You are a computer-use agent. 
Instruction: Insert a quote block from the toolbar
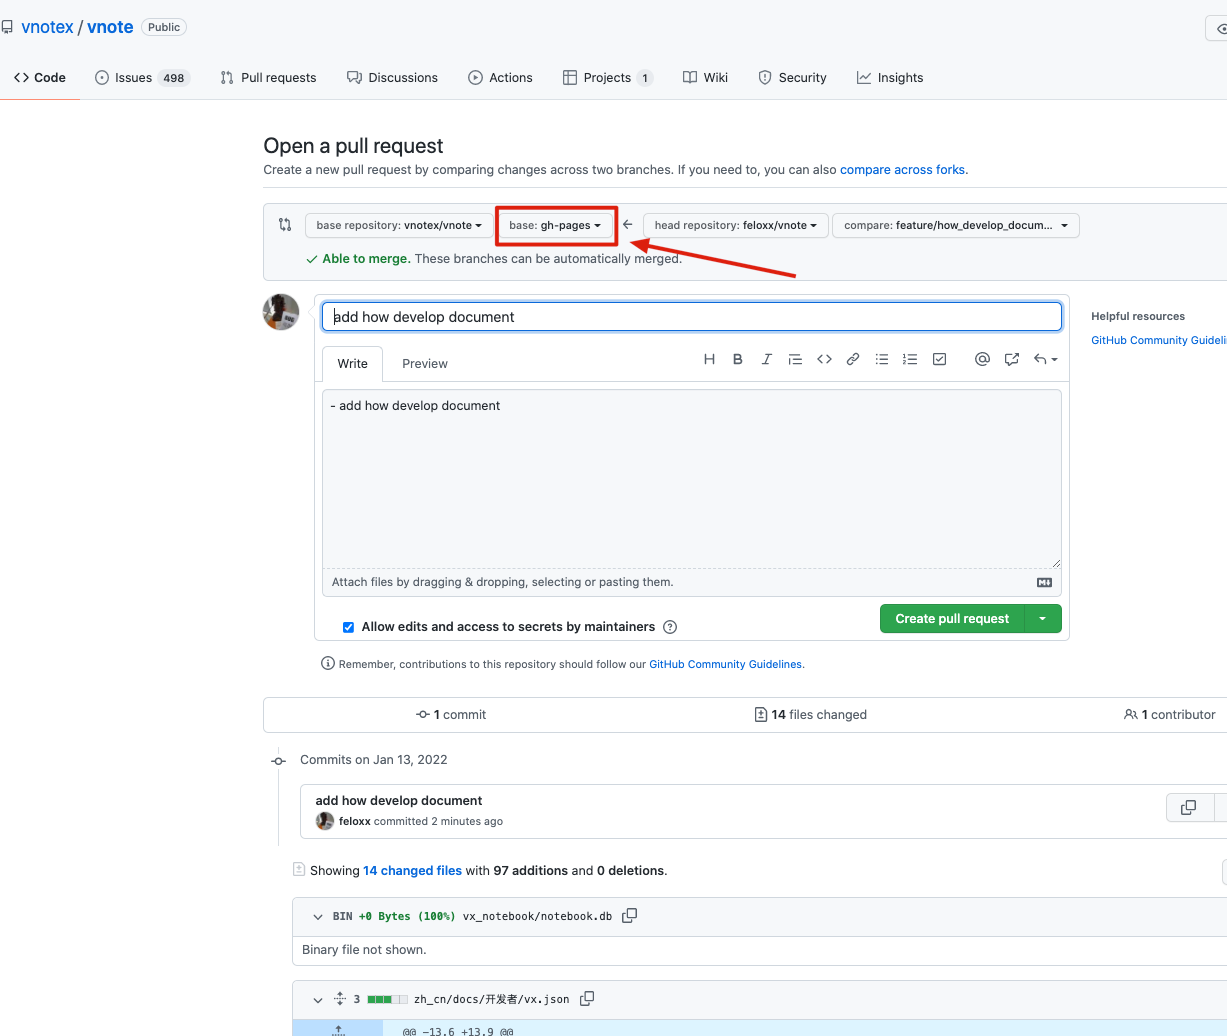point(795,359)
